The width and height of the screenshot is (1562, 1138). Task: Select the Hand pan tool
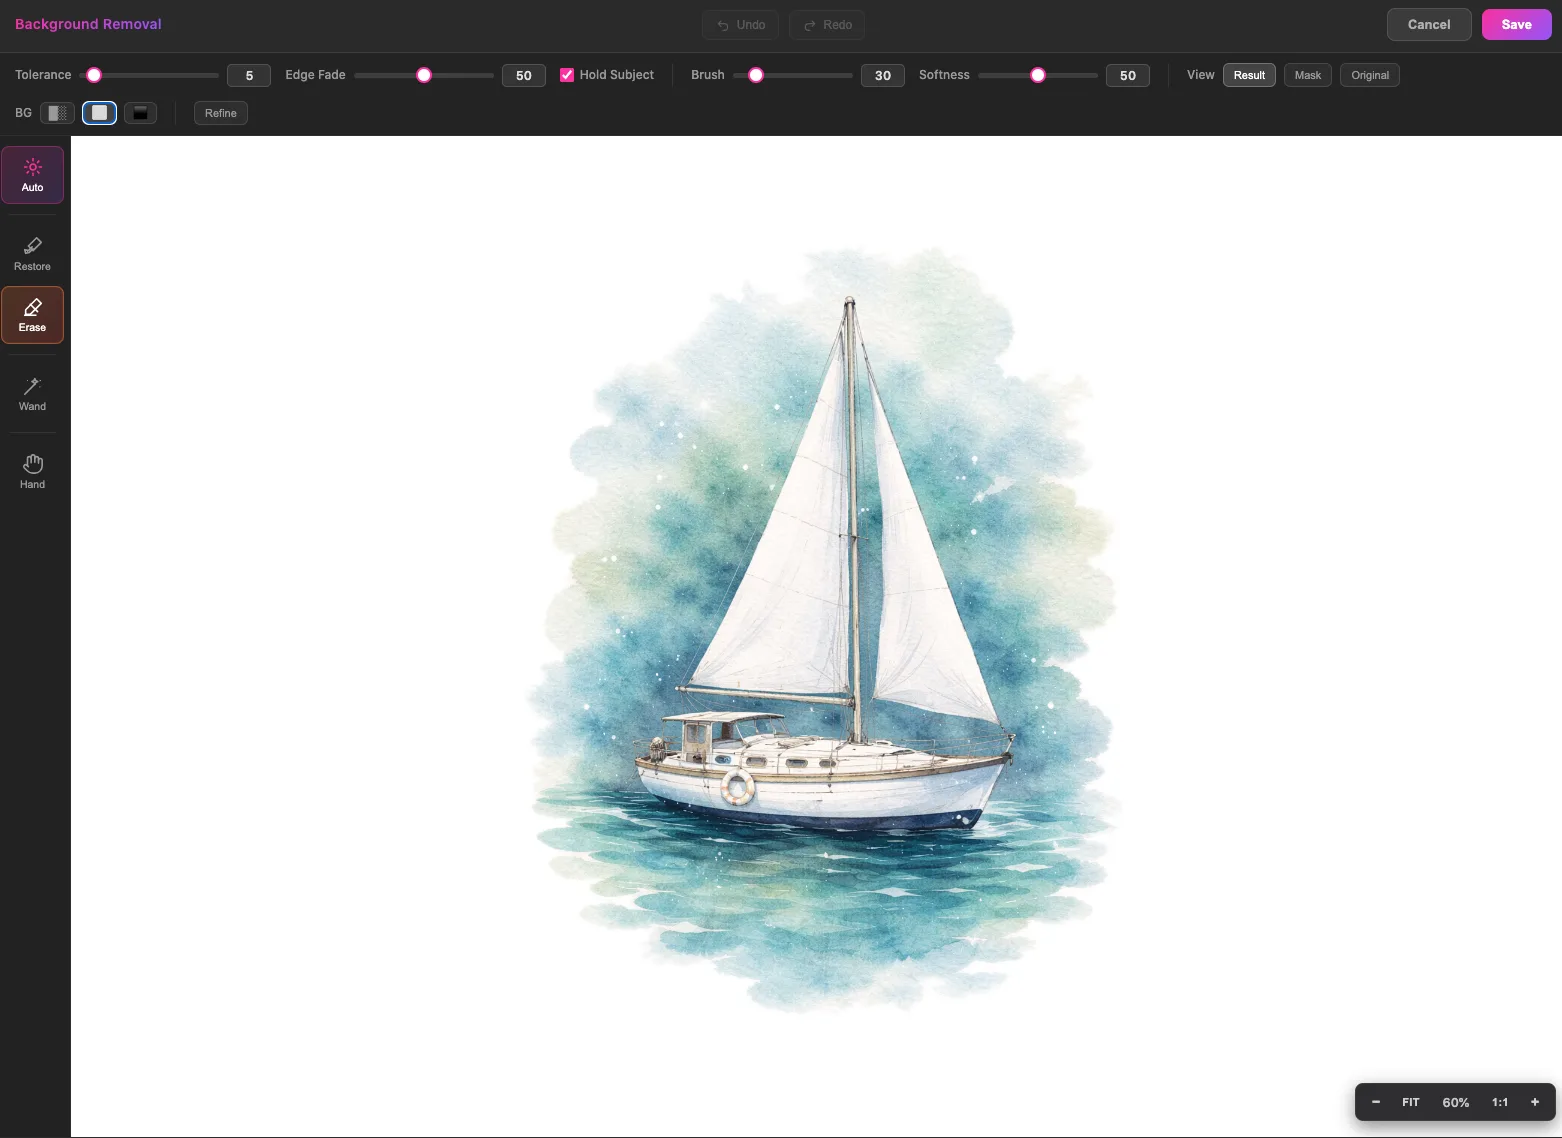pyautogui.click(x=32, y=472)
